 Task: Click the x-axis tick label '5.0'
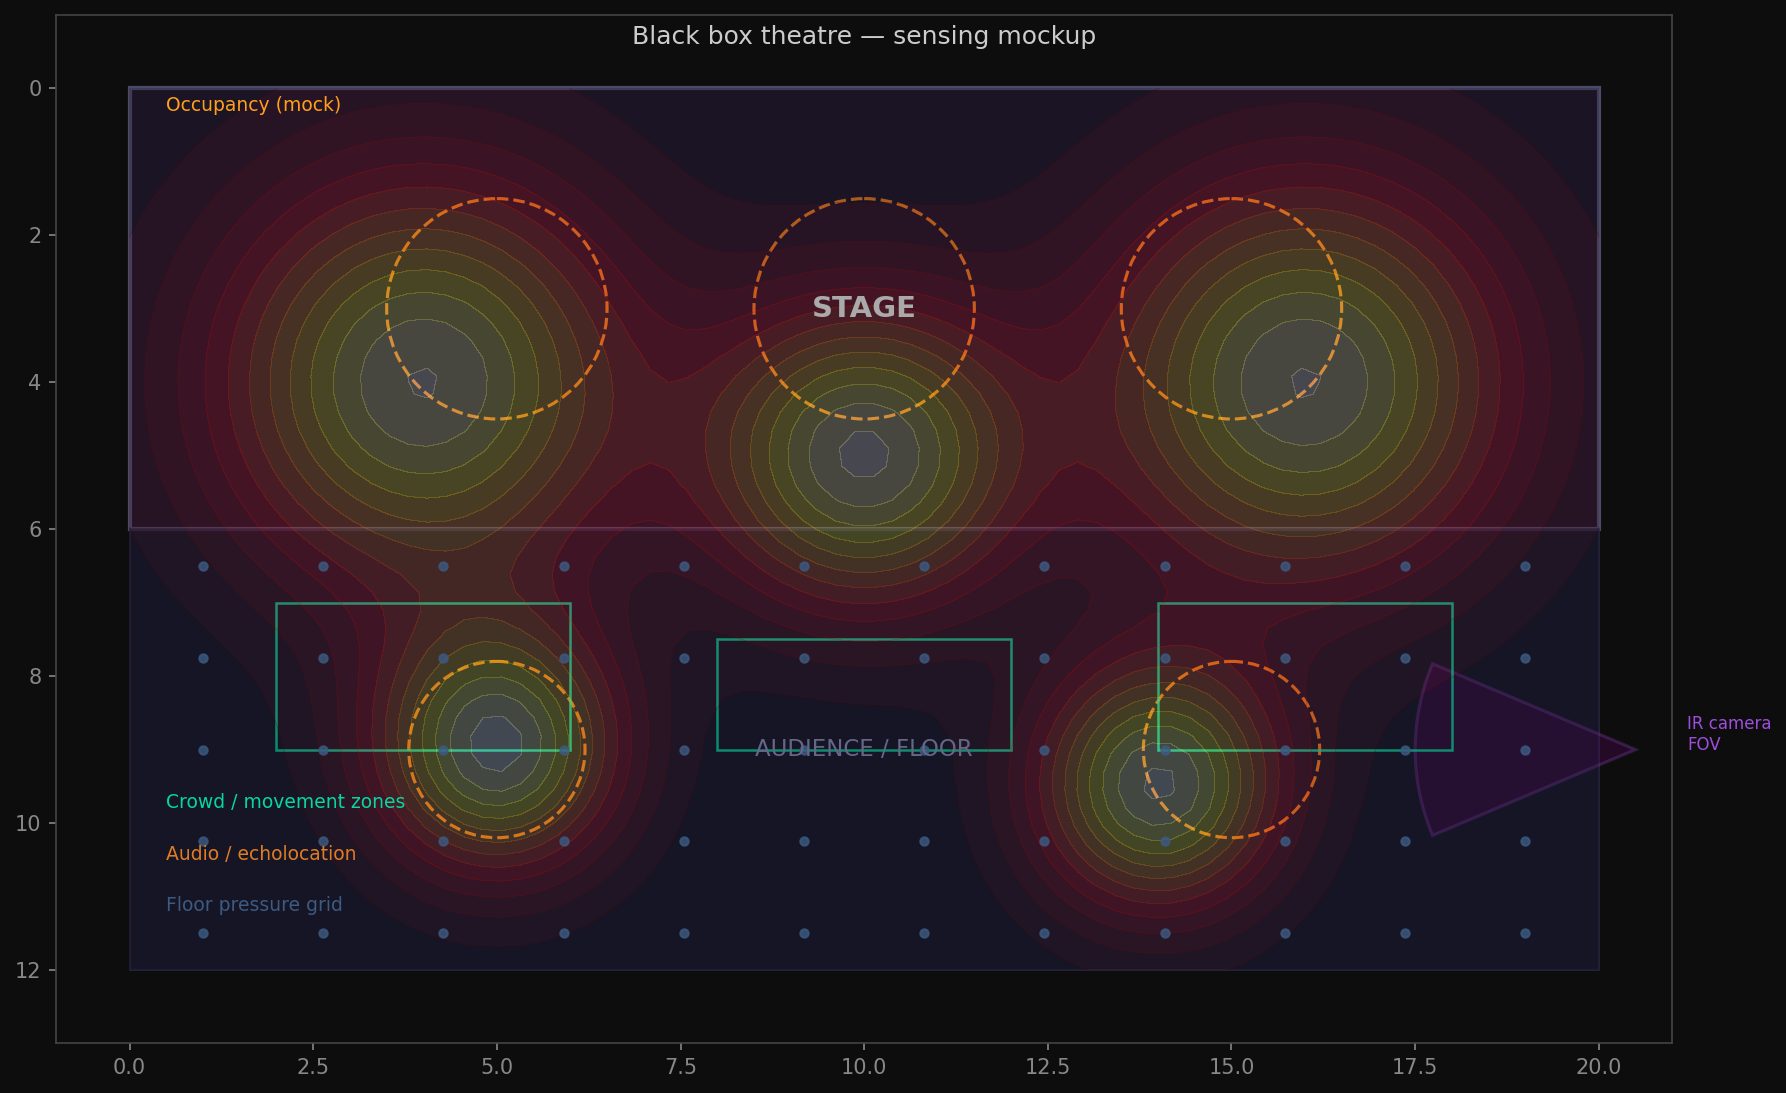tap(497, 1067)
